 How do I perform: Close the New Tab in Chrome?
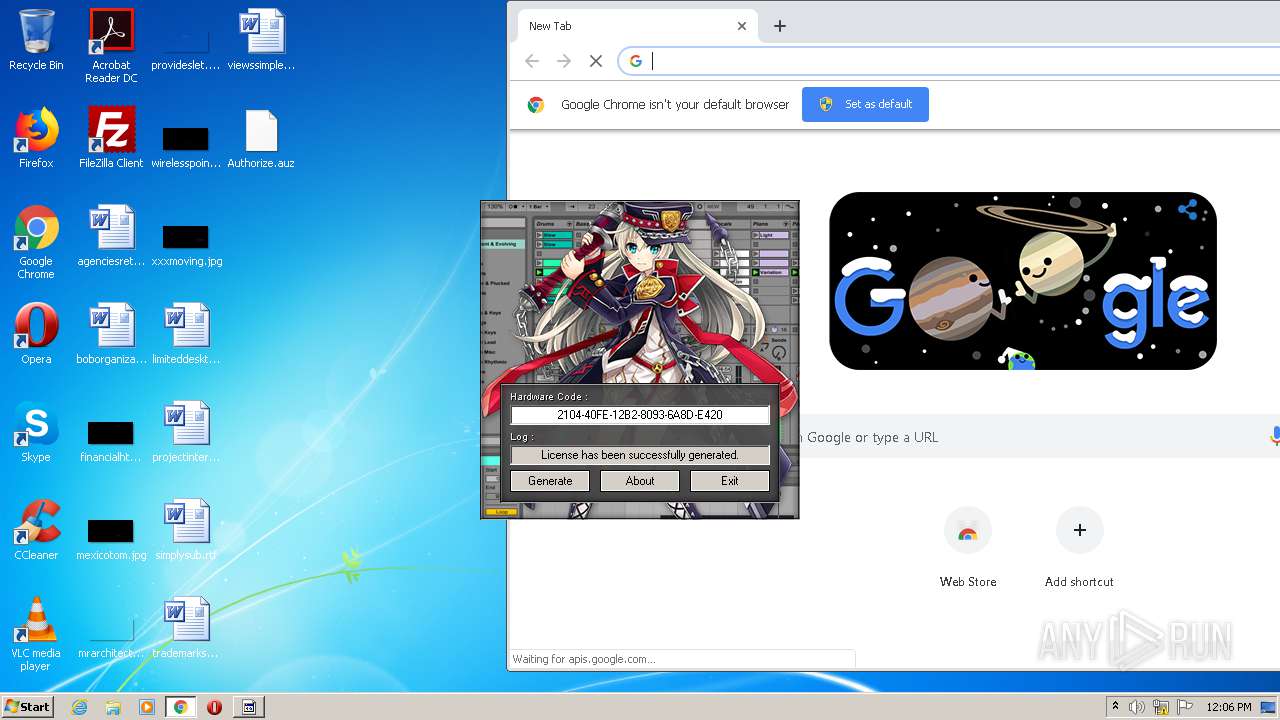click(742, 26)
